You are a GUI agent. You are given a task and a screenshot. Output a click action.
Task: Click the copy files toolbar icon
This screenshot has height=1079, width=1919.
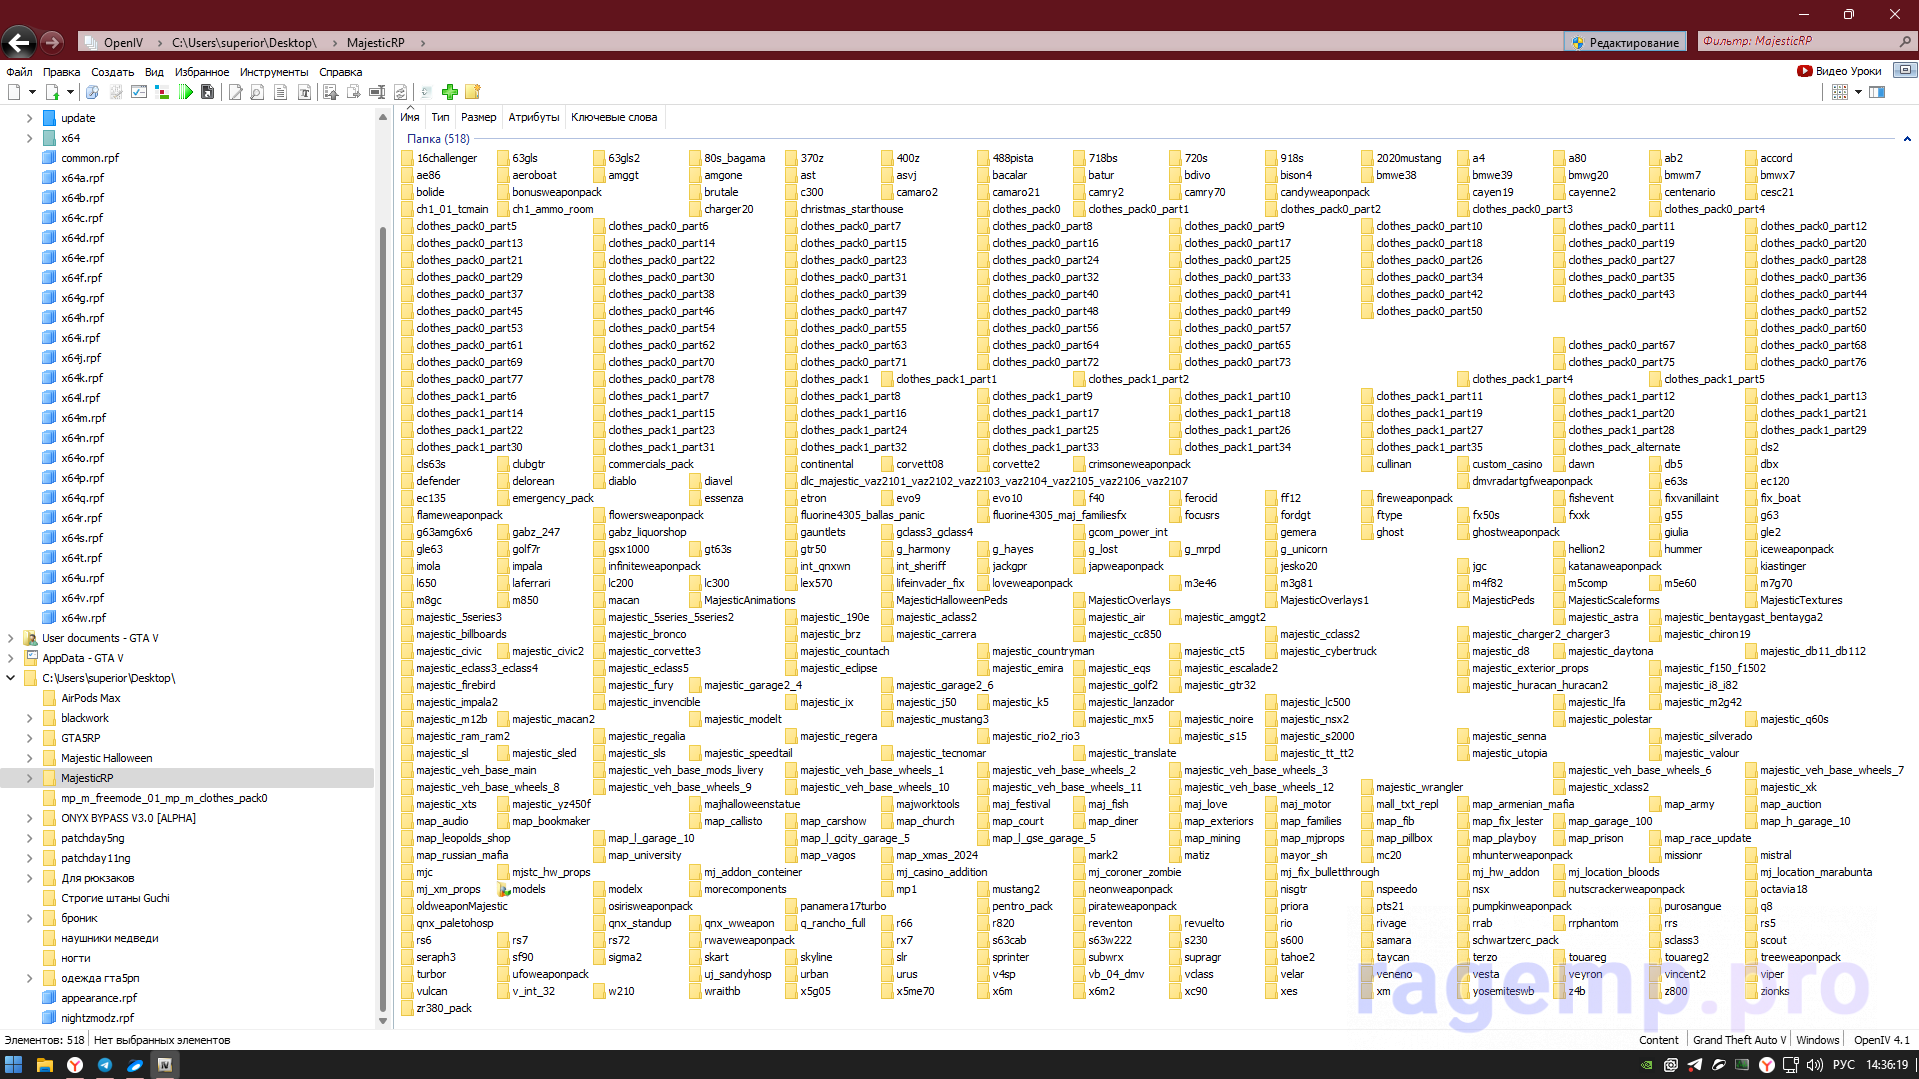pos(353,92)
